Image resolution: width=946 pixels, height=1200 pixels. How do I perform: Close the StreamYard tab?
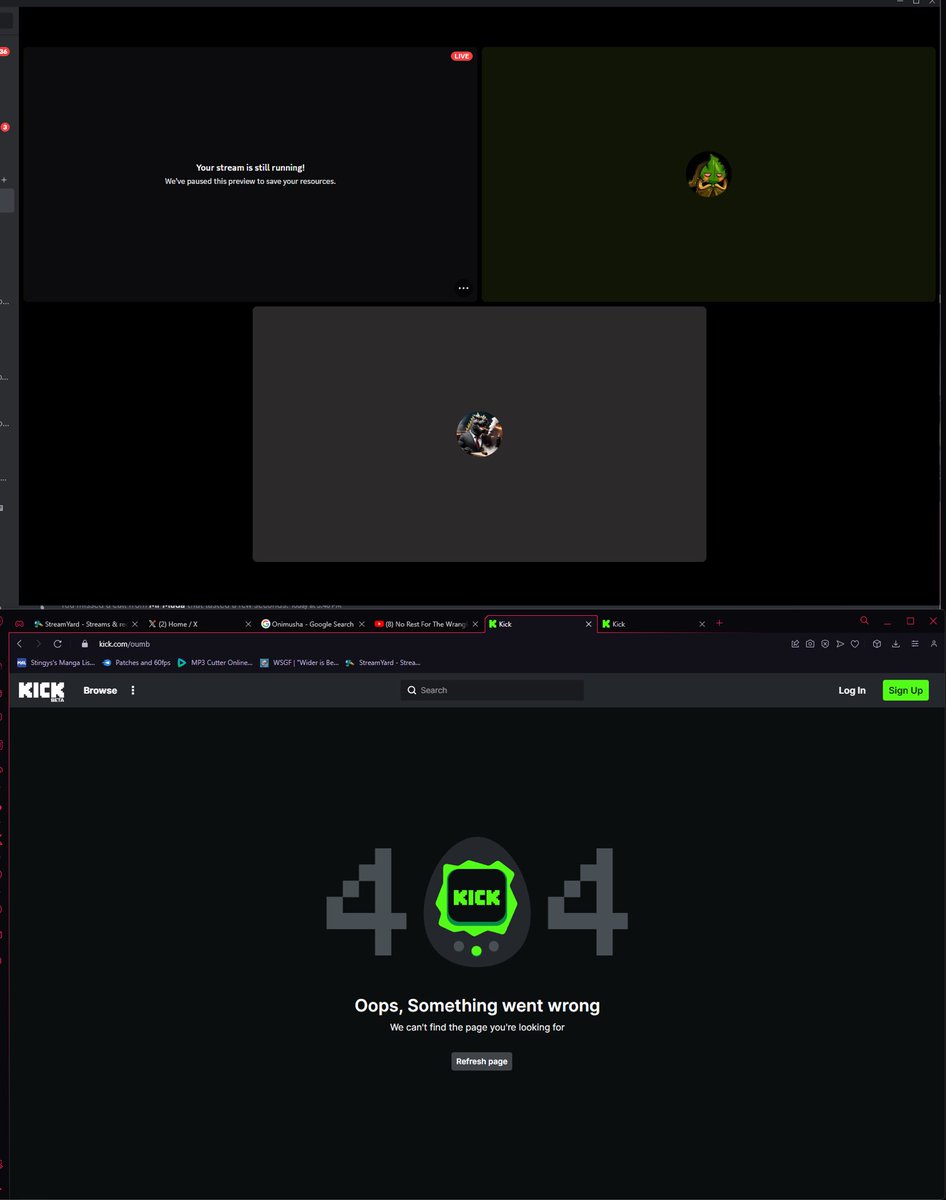pyautogui.click(x=135, y=624)
